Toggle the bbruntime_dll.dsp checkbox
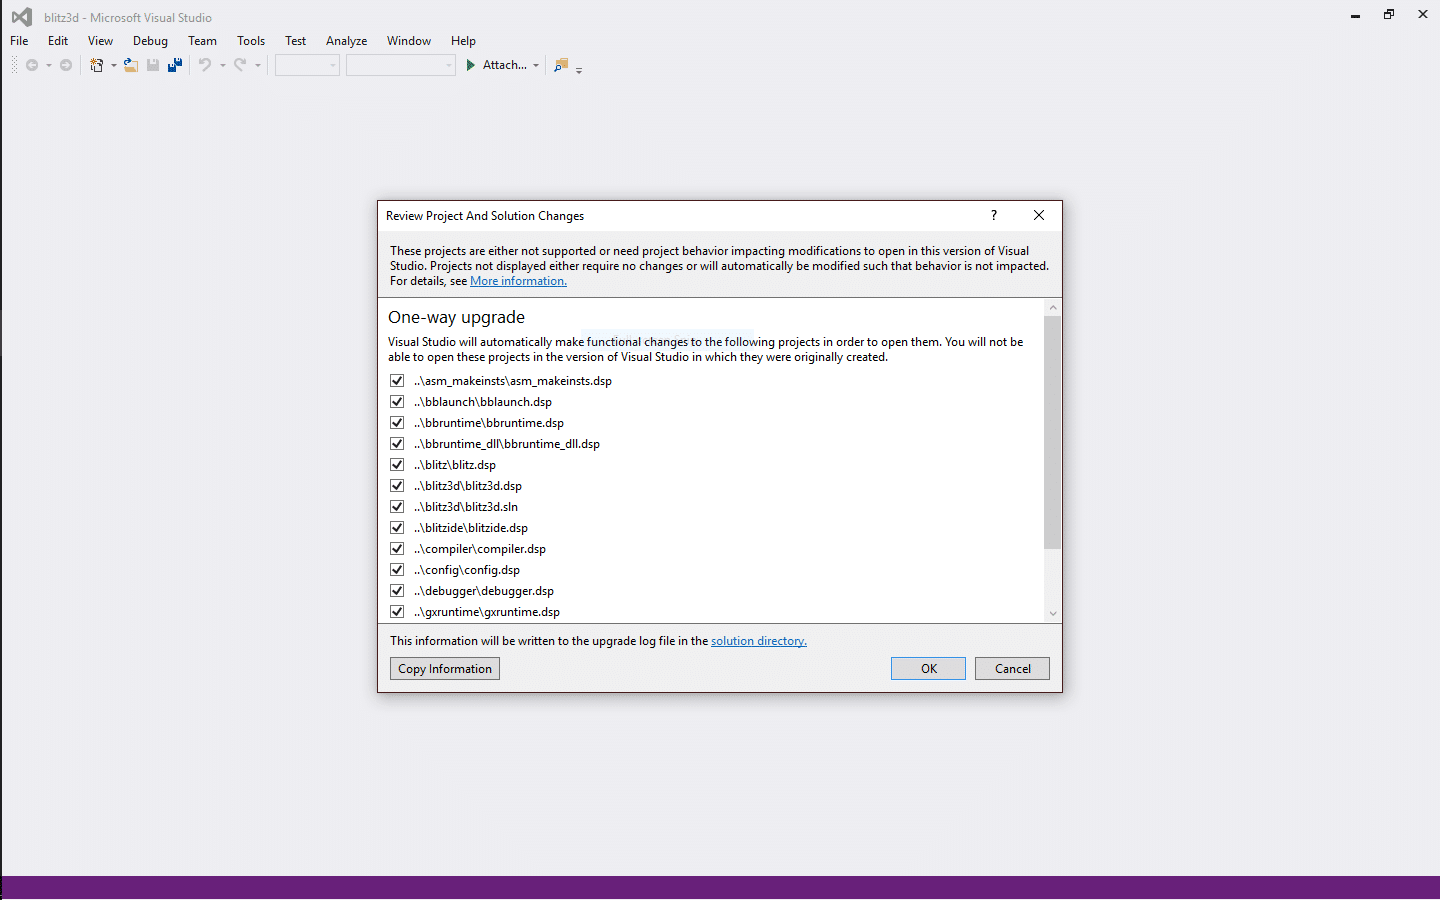1440x900 pixels. 397,444
